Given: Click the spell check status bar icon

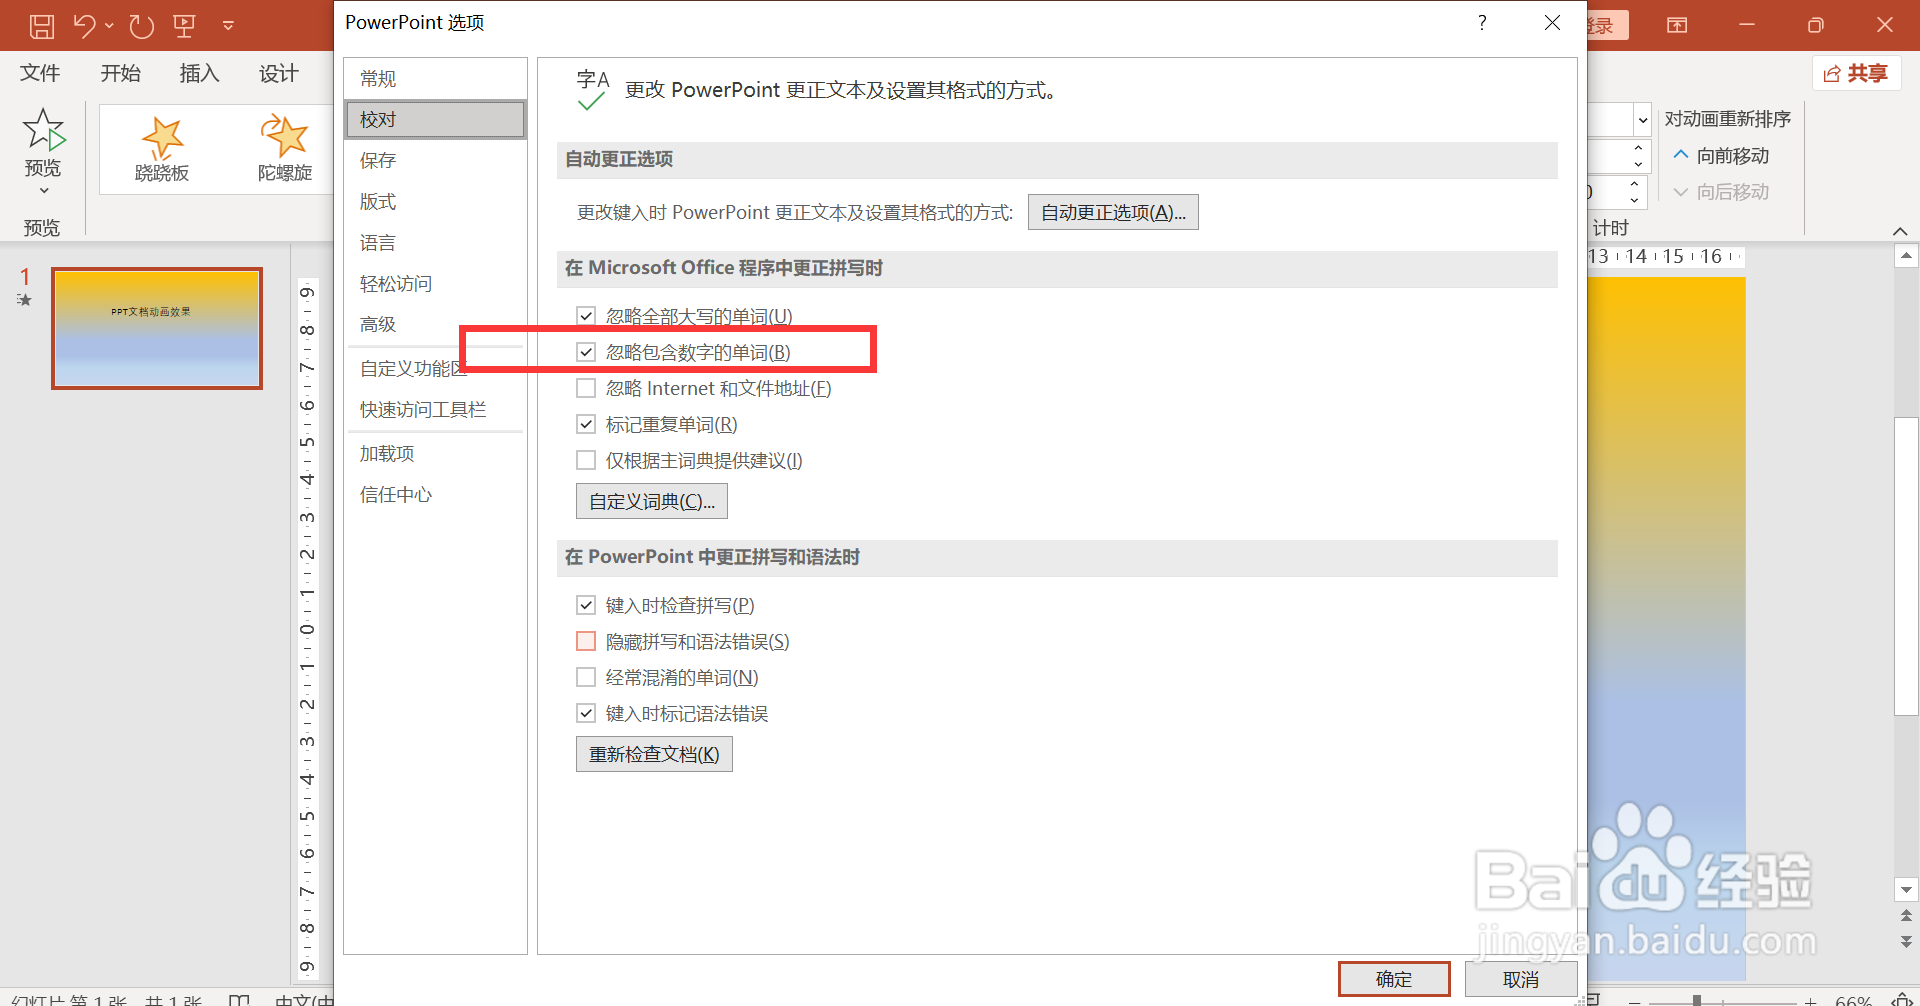Looking at the screenshot, I should click(x=238, y=1000).
